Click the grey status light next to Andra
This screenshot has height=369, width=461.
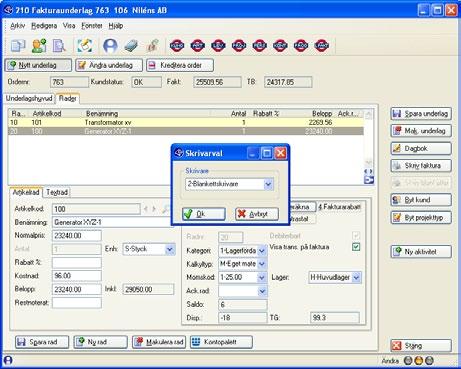point(408,360)
